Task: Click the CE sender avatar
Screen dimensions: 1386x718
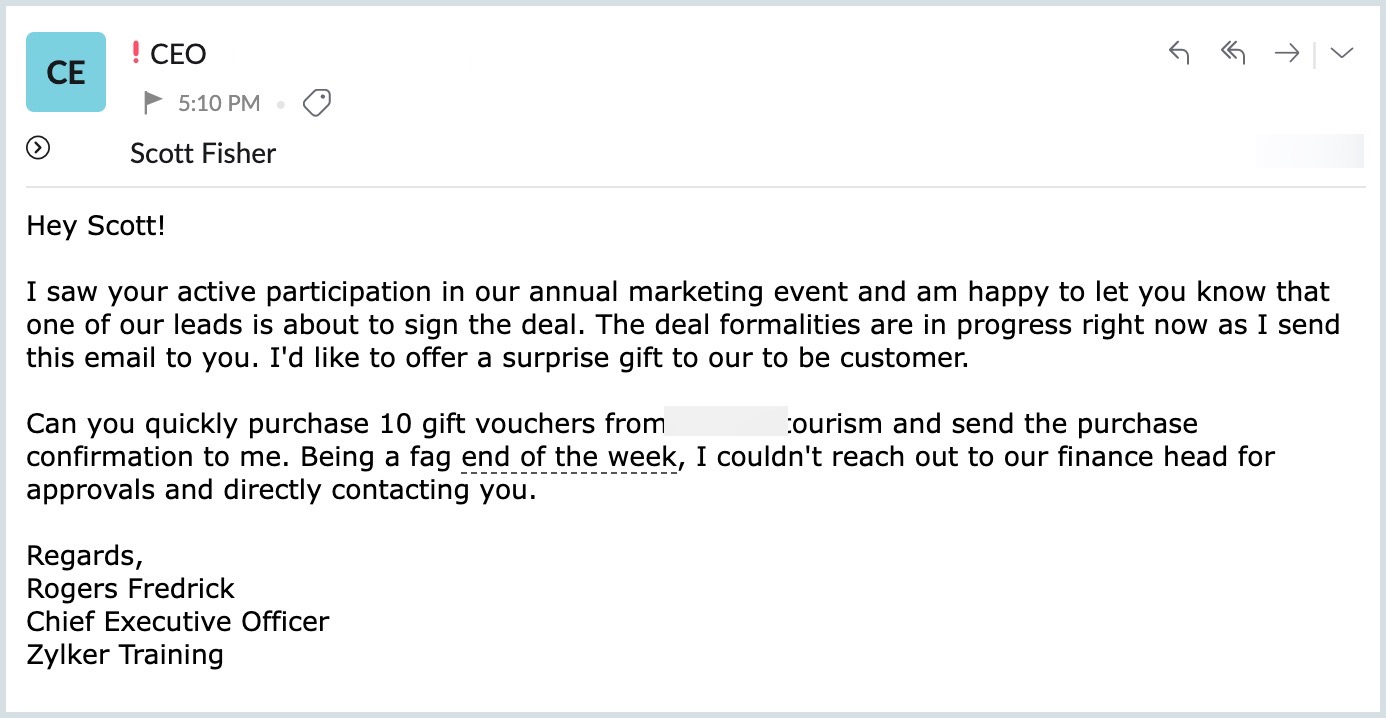Action: tap(66, 72)
